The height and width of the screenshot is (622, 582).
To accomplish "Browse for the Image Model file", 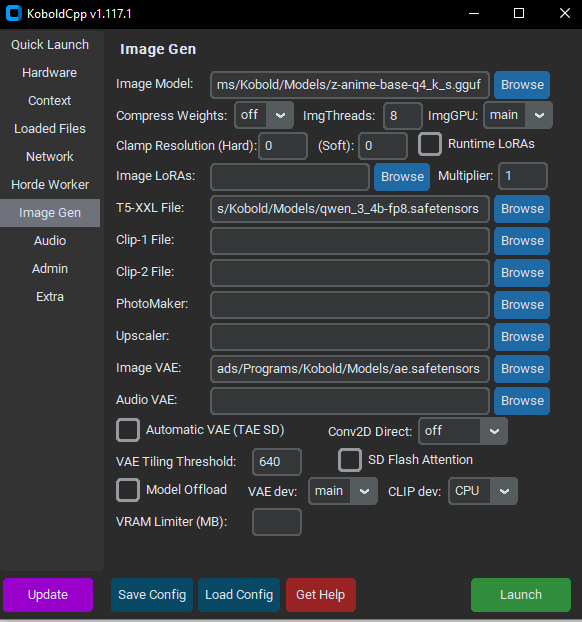I will 522,85.
